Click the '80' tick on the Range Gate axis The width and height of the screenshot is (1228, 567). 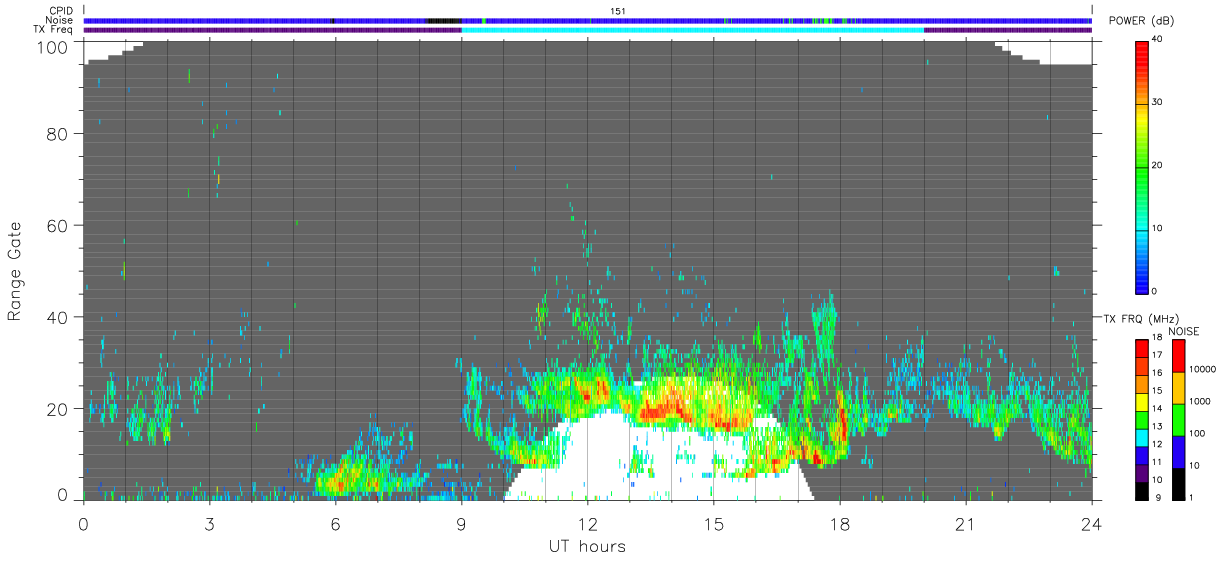59,134
